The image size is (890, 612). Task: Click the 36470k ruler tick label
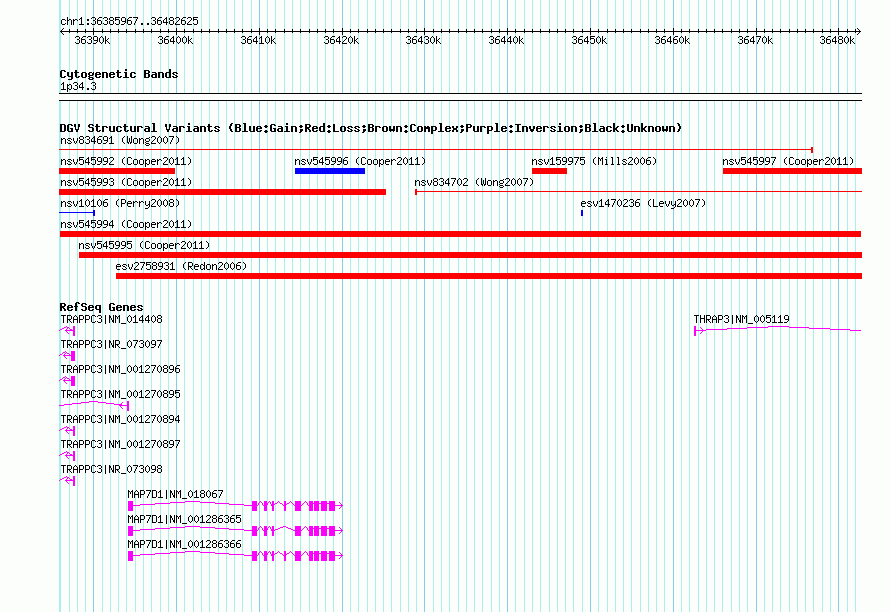[755, 40]
